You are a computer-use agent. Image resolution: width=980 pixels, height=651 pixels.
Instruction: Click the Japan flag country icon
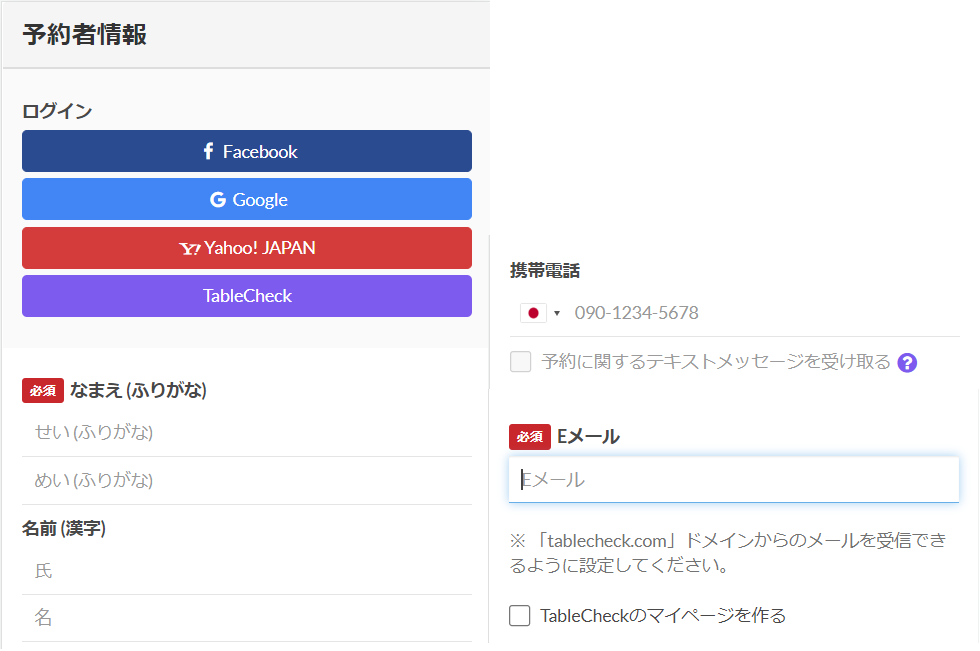(533, 313)
